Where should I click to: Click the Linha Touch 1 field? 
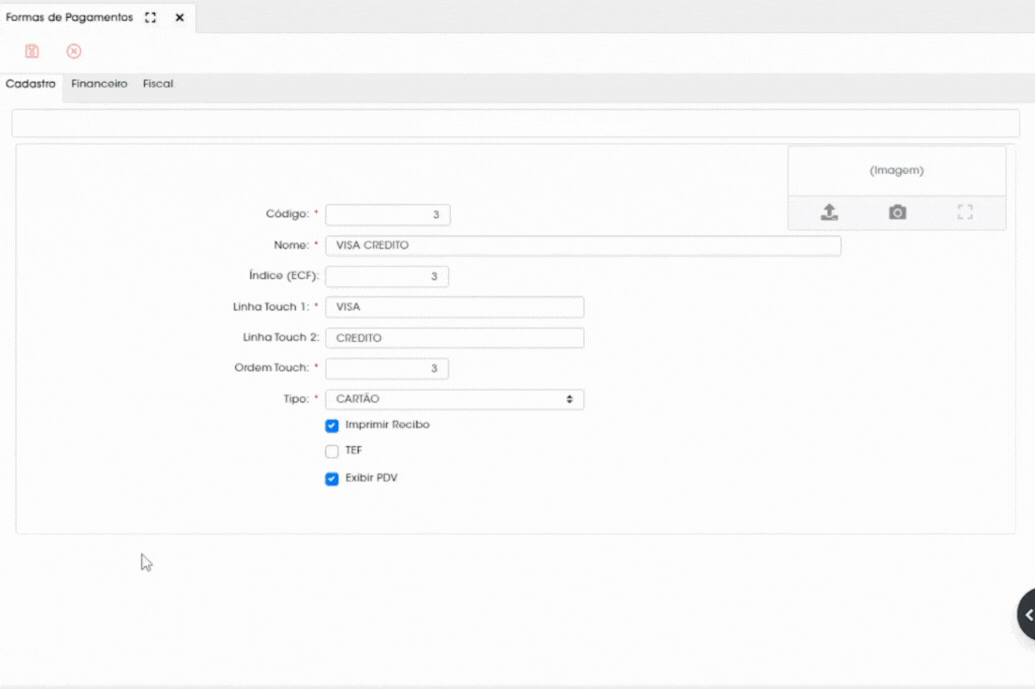coord(454,307)
